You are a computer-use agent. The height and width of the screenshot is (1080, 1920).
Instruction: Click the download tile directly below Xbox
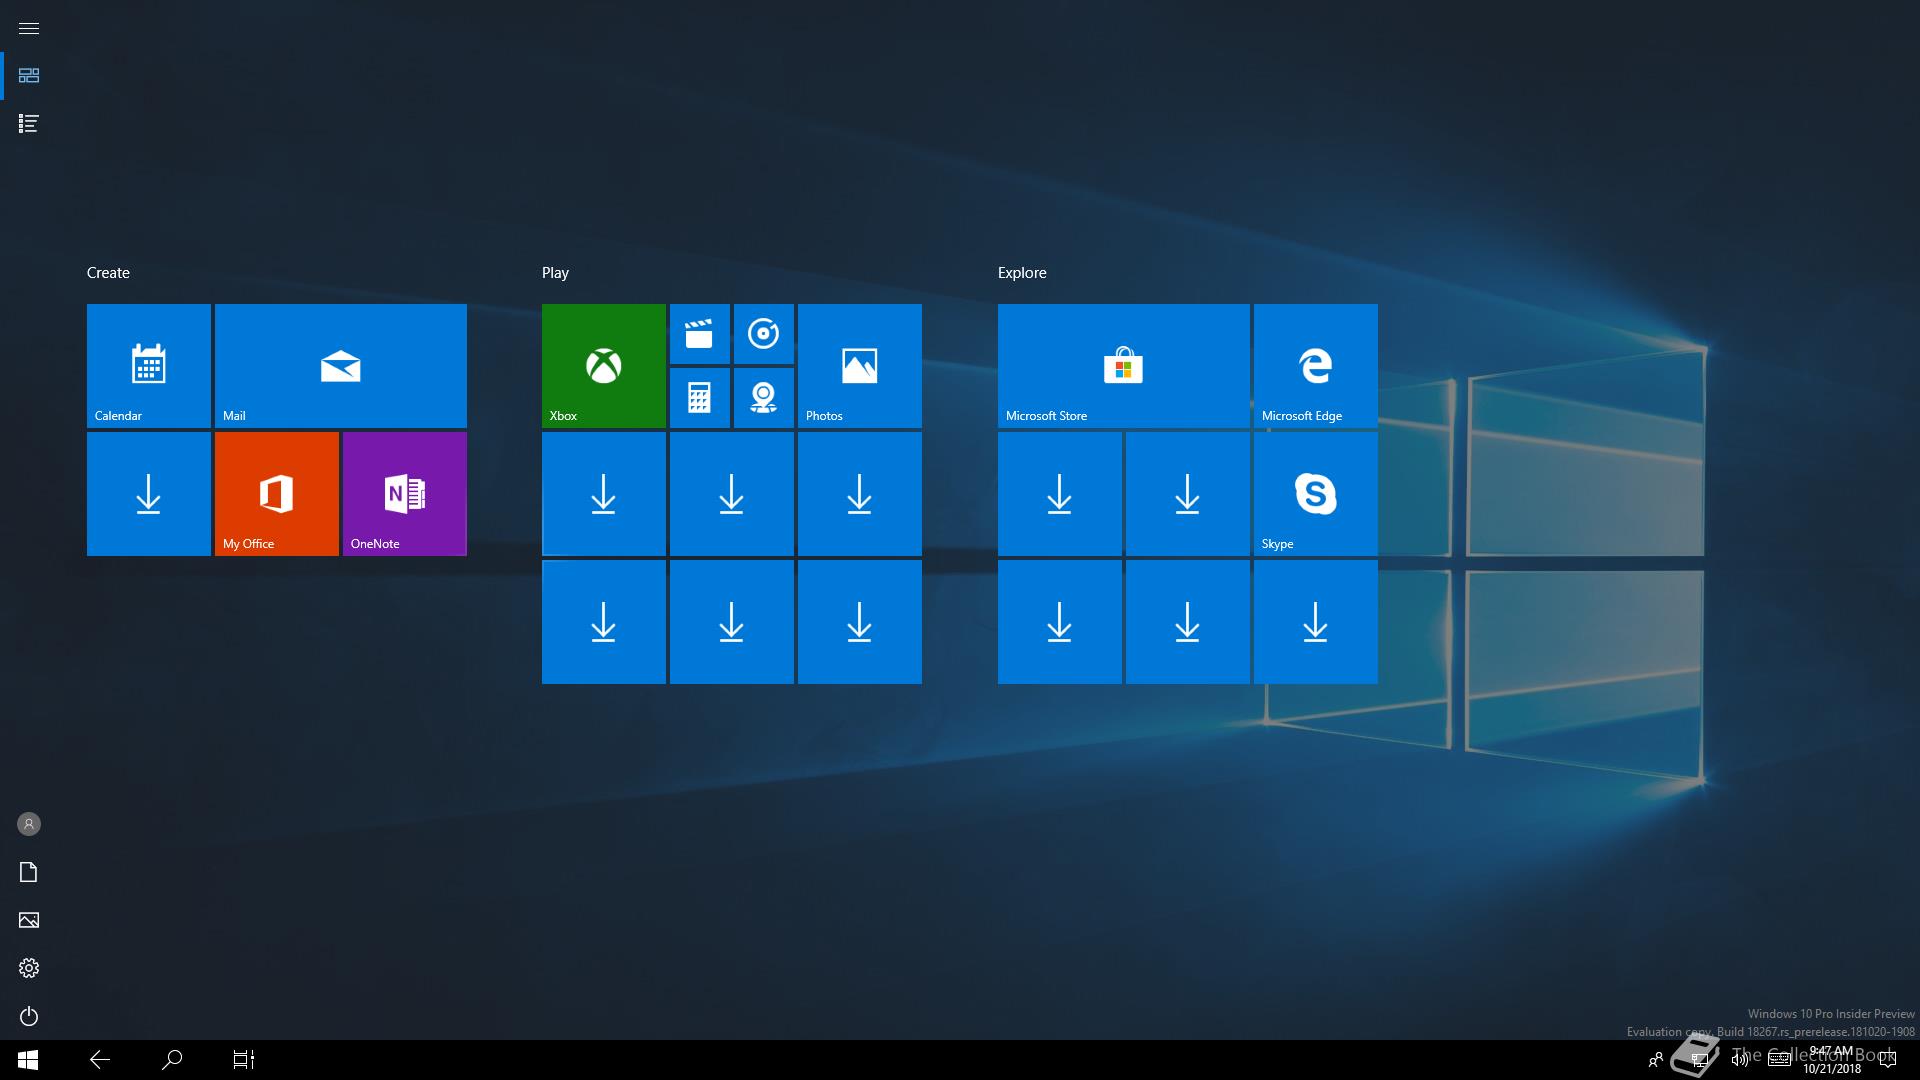604,494
